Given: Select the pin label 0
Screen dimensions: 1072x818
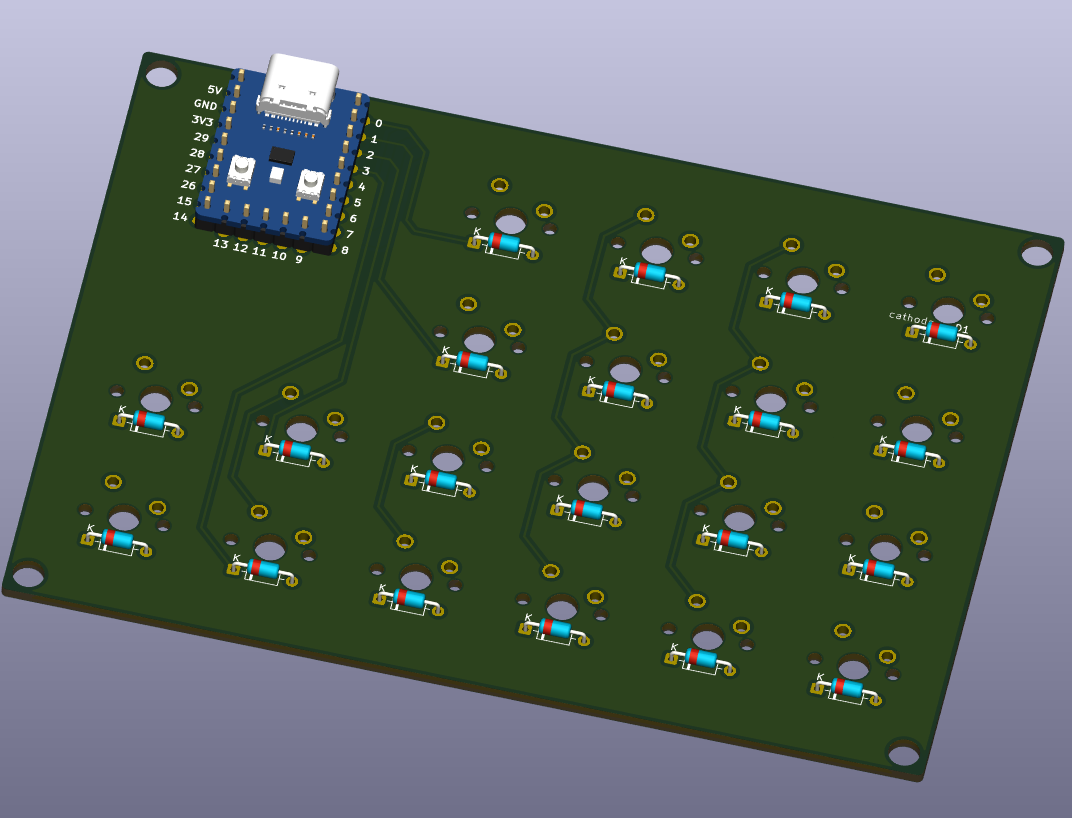Looking at the screenshot, I should coord(379,123).
